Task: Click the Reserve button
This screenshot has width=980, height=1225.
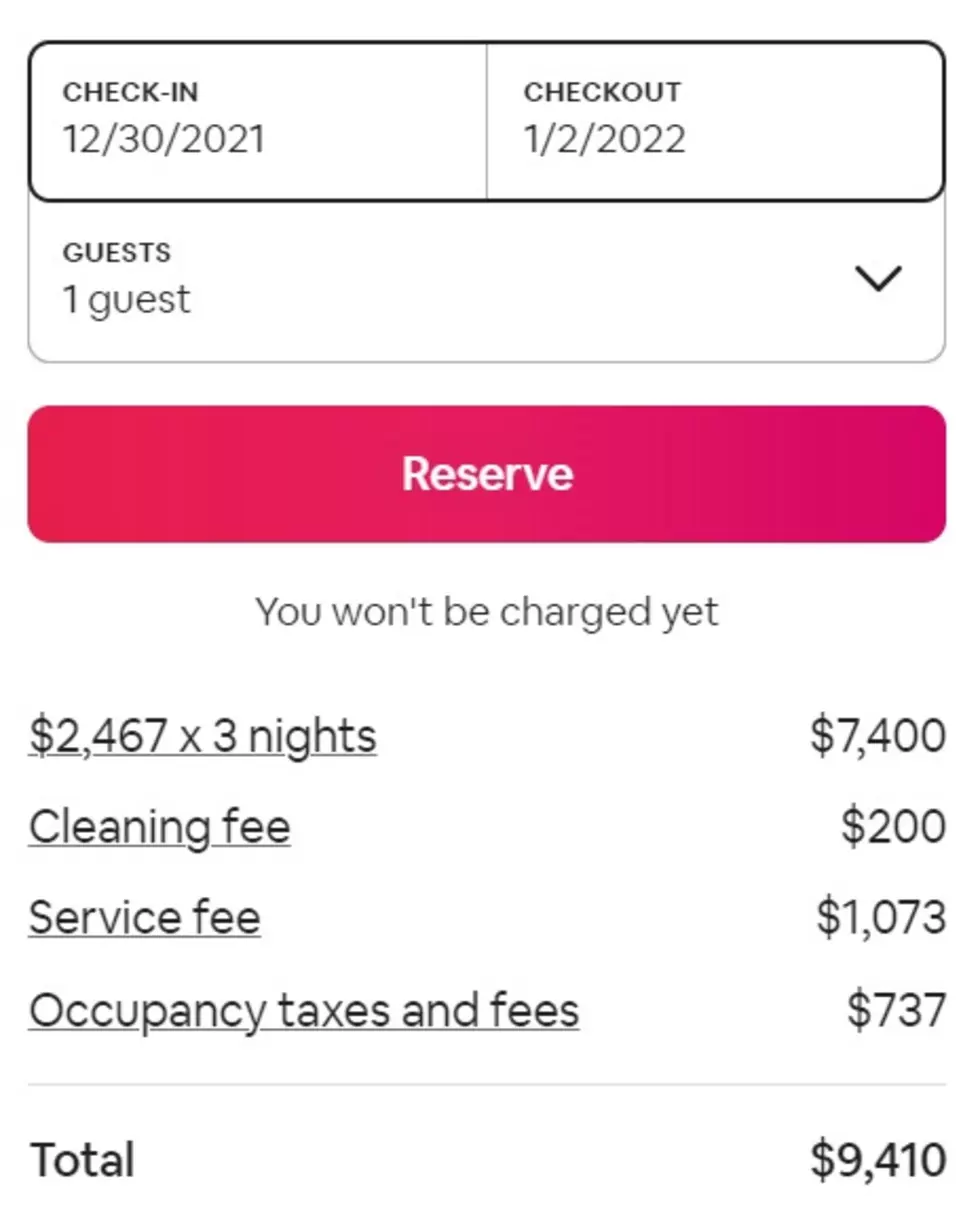Action: (487, 474)
